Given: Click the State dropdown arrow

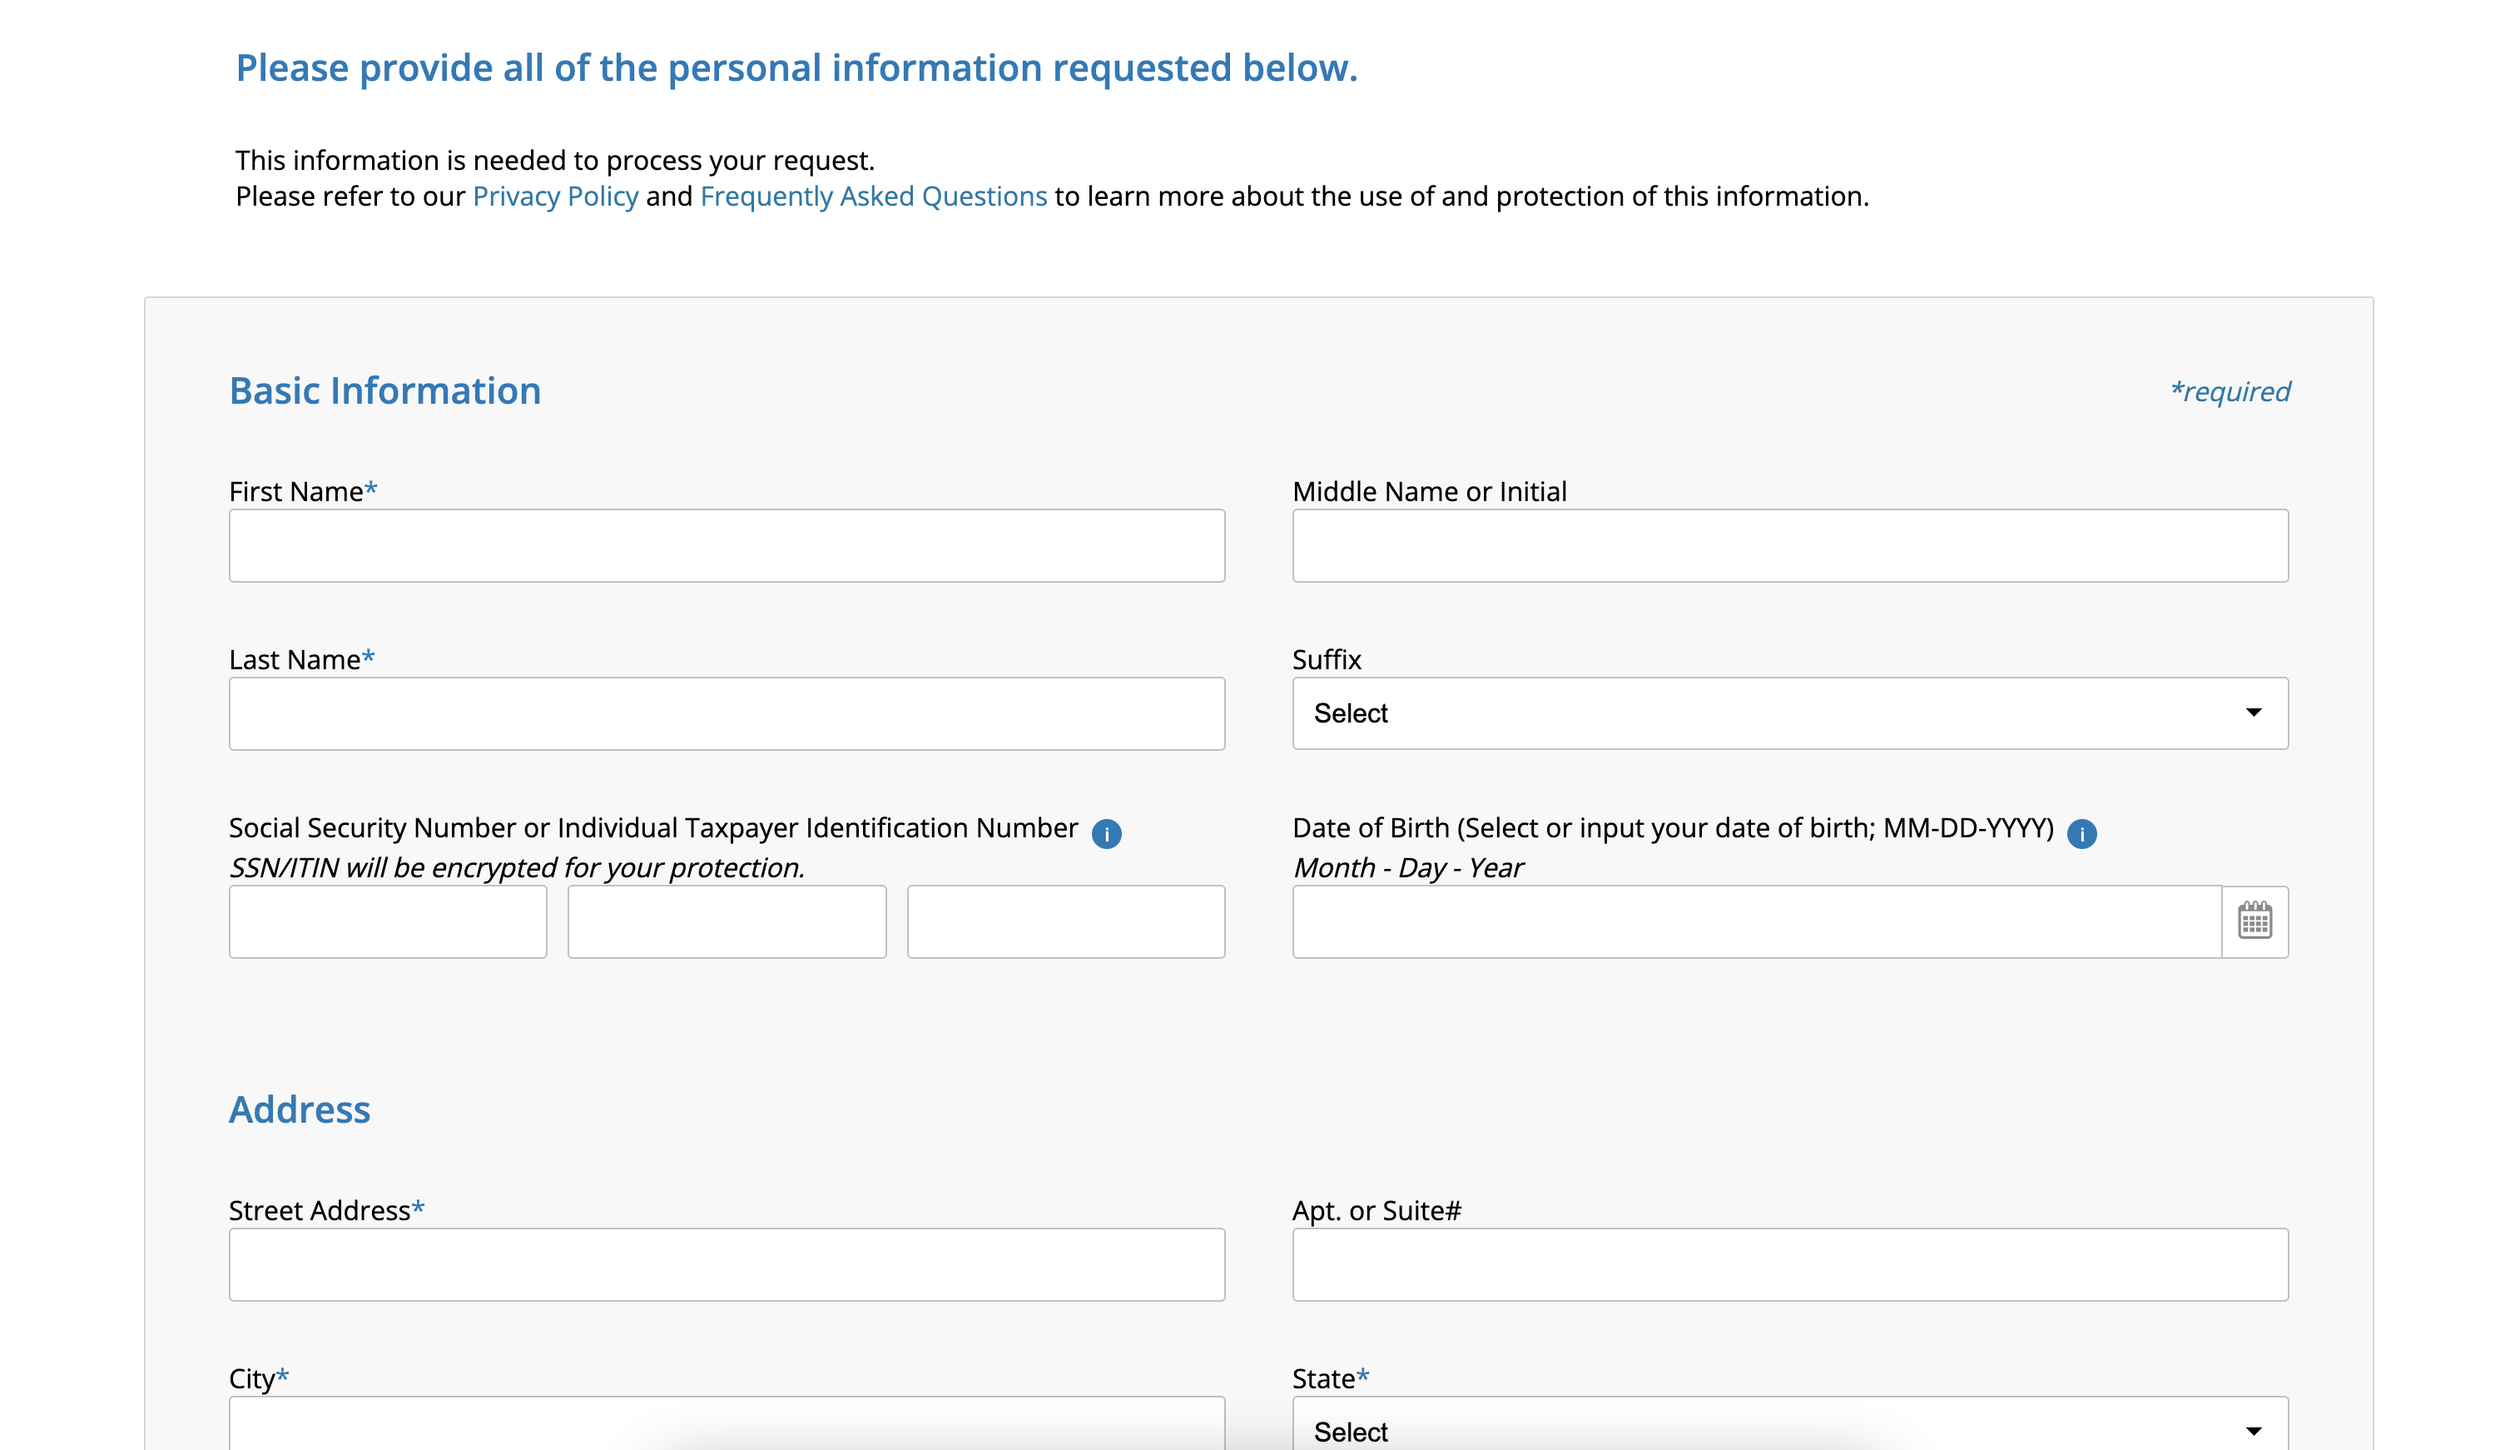Looking at the screenshot, I should (x=2253, y=1431).
